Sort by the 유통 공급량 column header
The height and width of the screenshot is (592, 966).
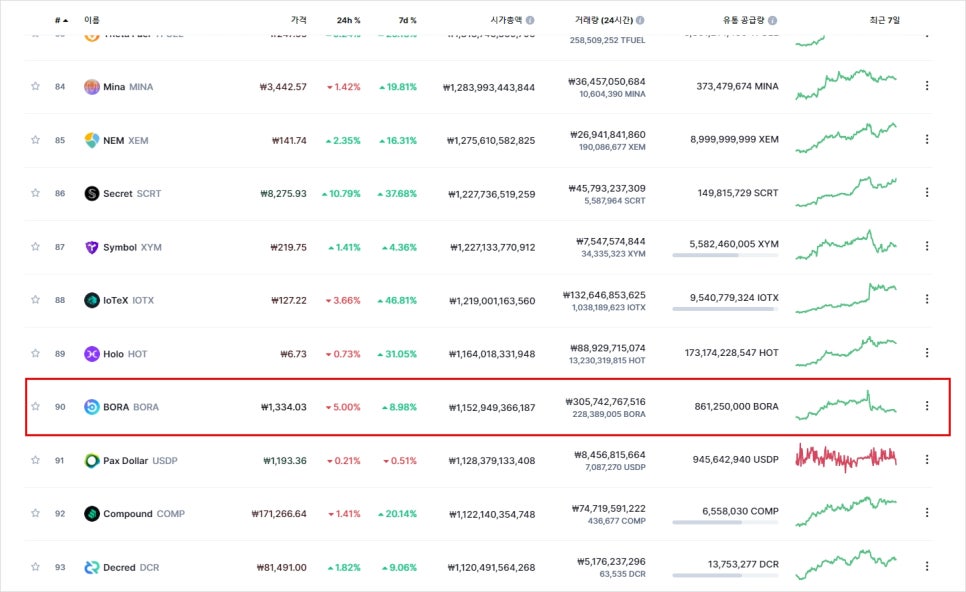tap(744, 20)
